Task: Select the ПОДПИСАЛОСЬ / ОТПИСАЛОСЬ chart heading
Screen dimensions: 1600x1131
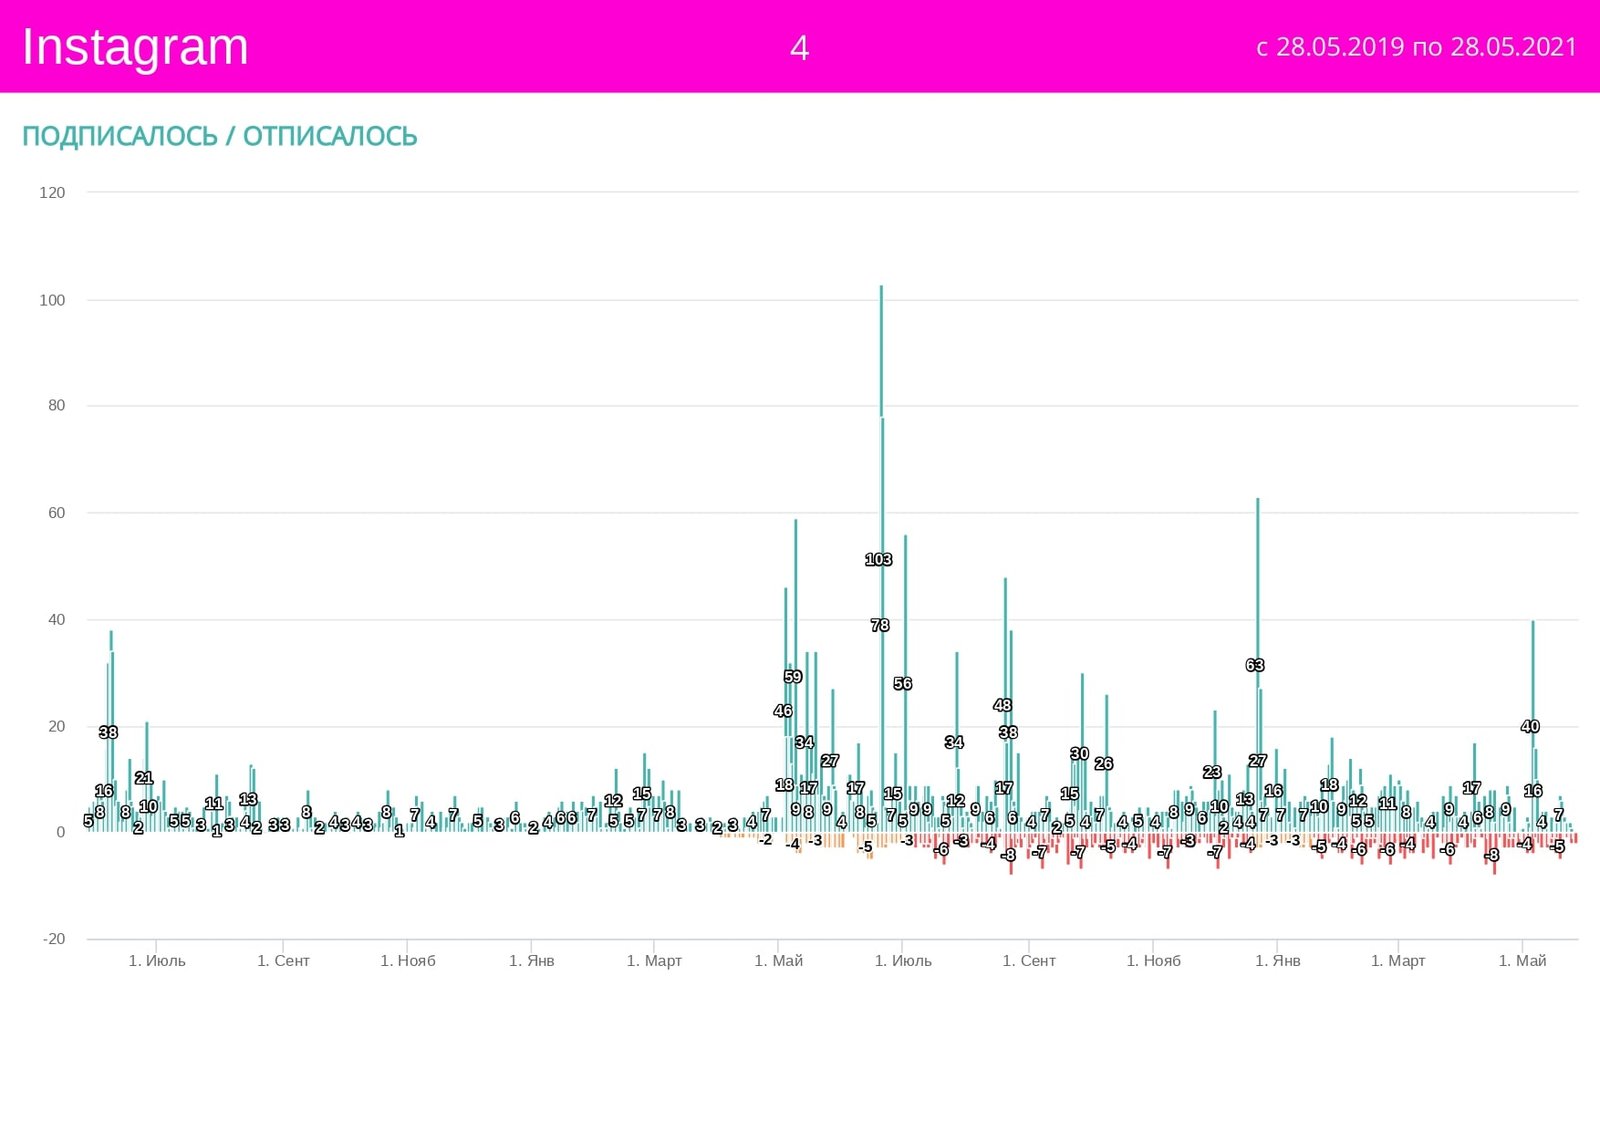Action: (219, 136)
